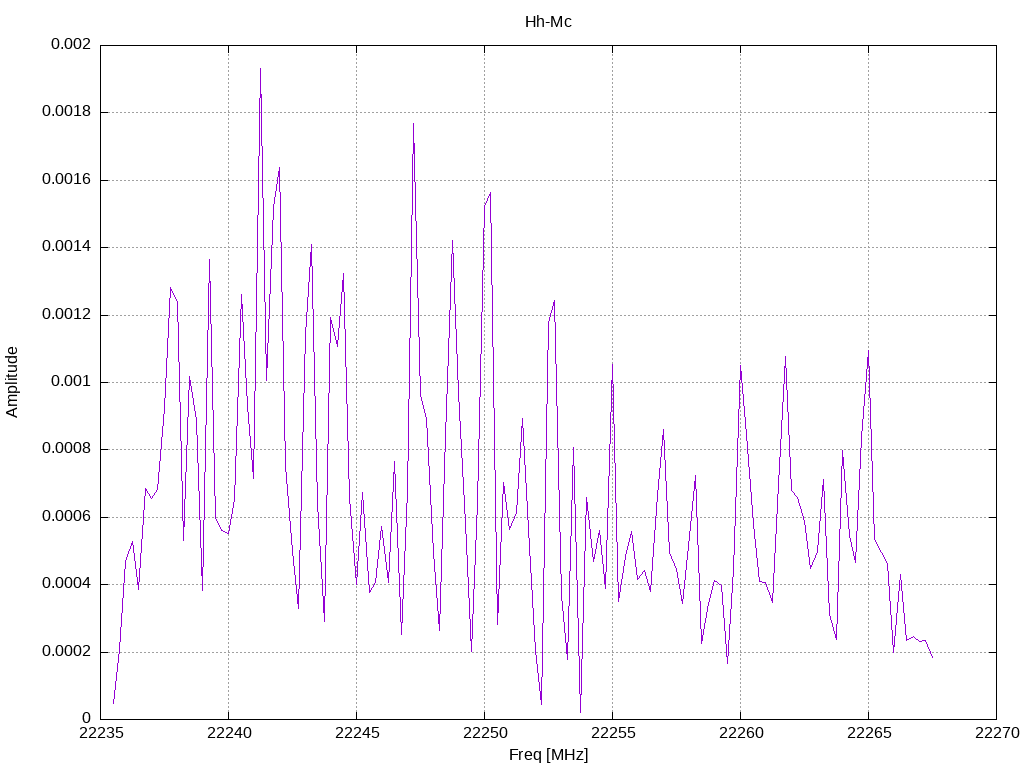The image size is (1024, 768).
Task: Select the Amplitude y-axis label
Action: 12,382
